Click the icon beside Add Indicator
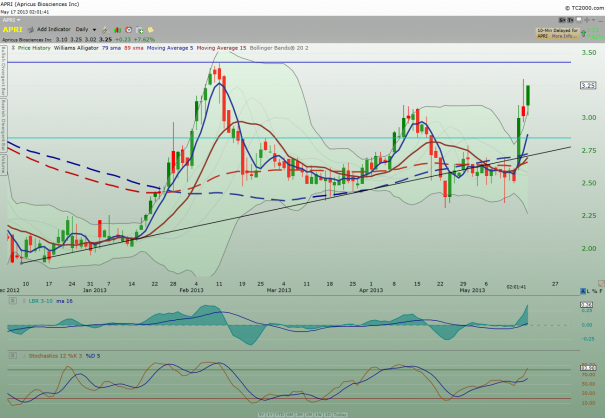This screenshot has width=605, height=418. 30,30
